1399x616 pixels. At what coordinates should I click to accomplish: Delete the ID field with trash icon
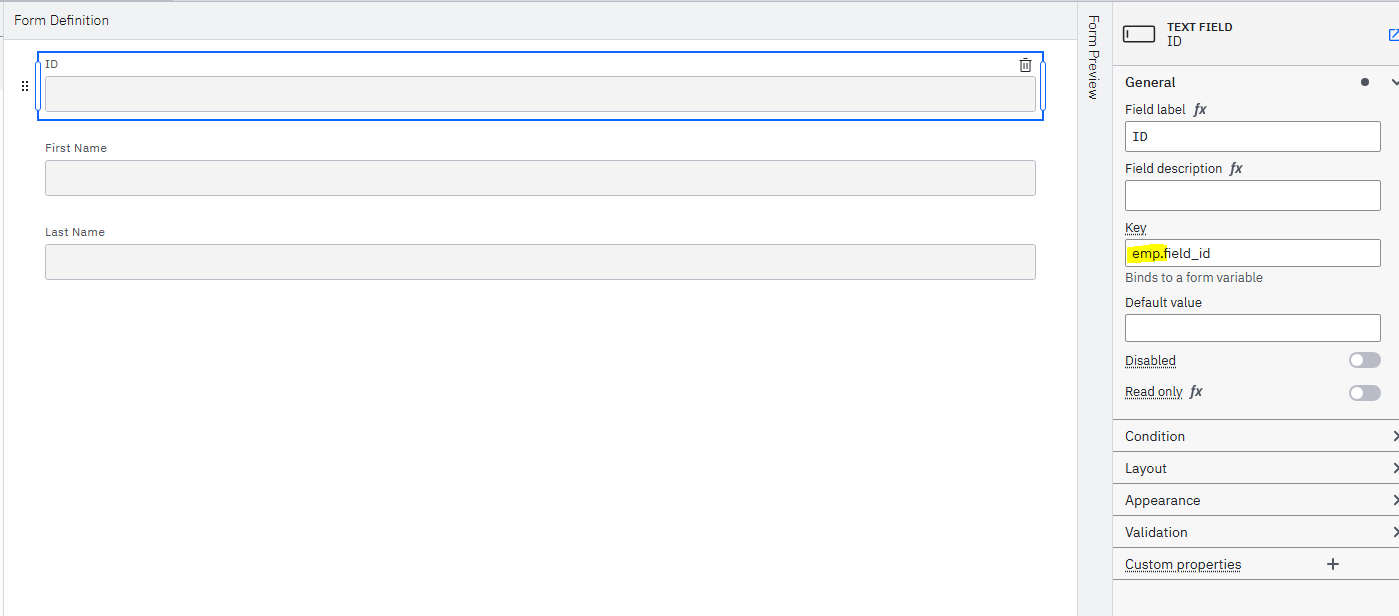coord(1025,65)
